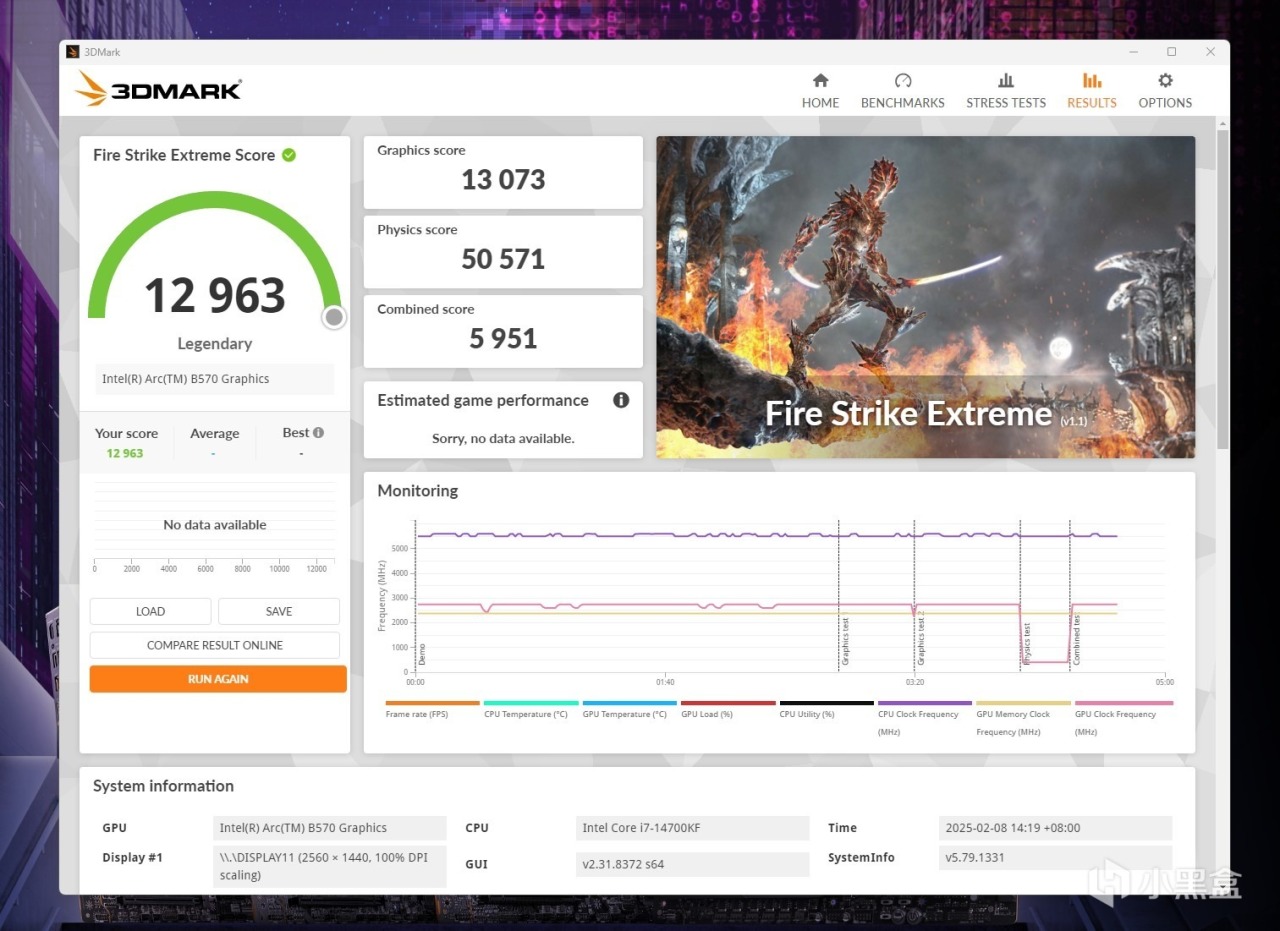Click the large 12 963 score in the gauge
Image resolution: width=1280 pixels, height=931 pixels.
(215, 295)
